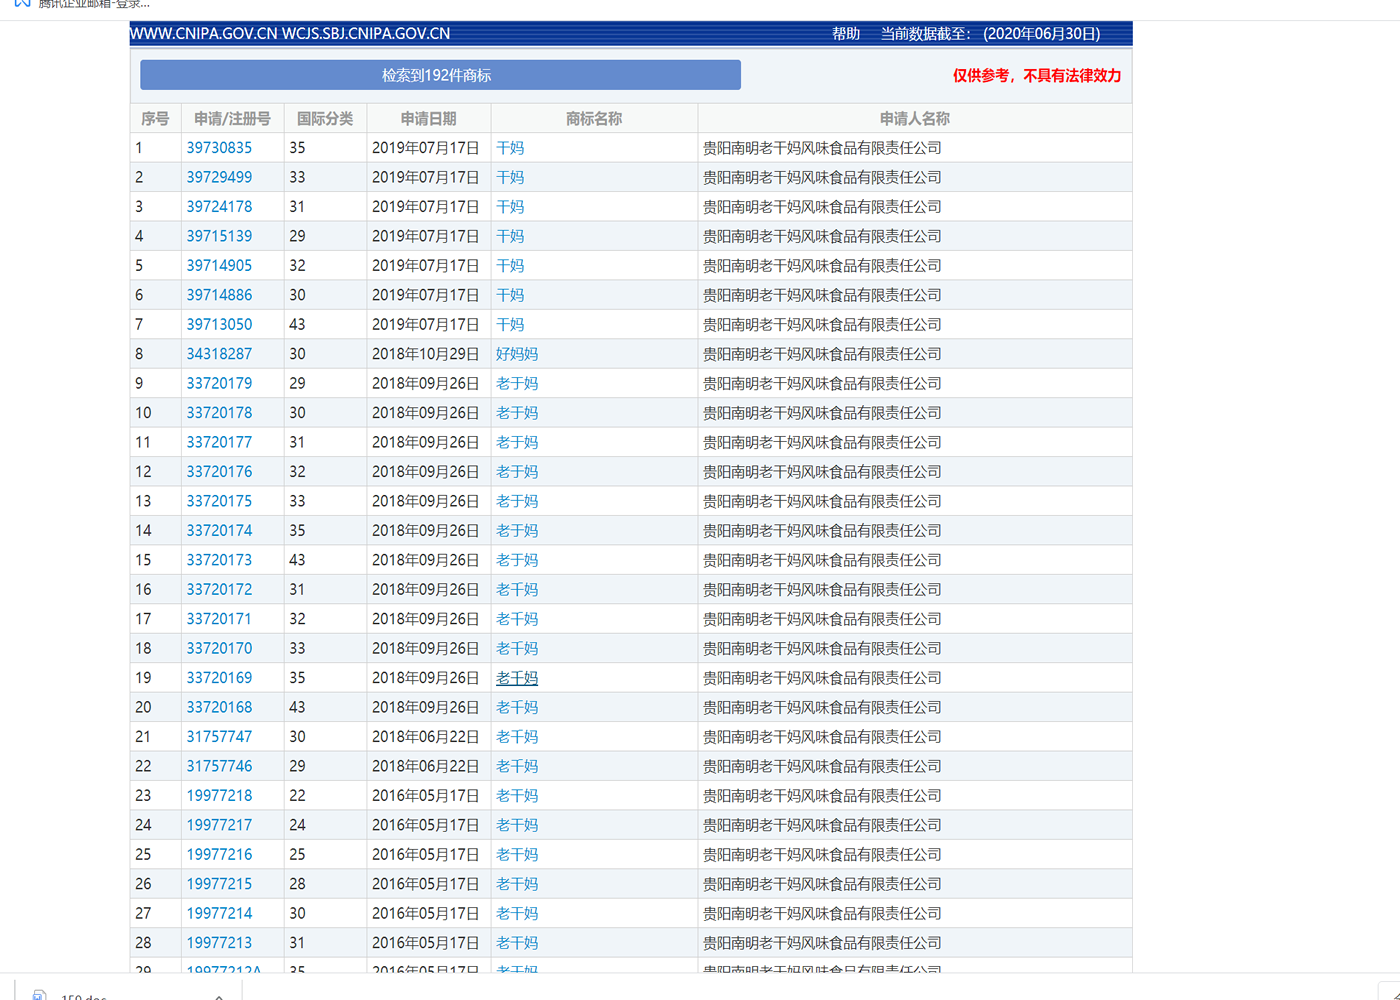Click the 帮助 help link
Image resolution: width=1400 pixels, height=1000 pixels.
(x=845, y=34)
